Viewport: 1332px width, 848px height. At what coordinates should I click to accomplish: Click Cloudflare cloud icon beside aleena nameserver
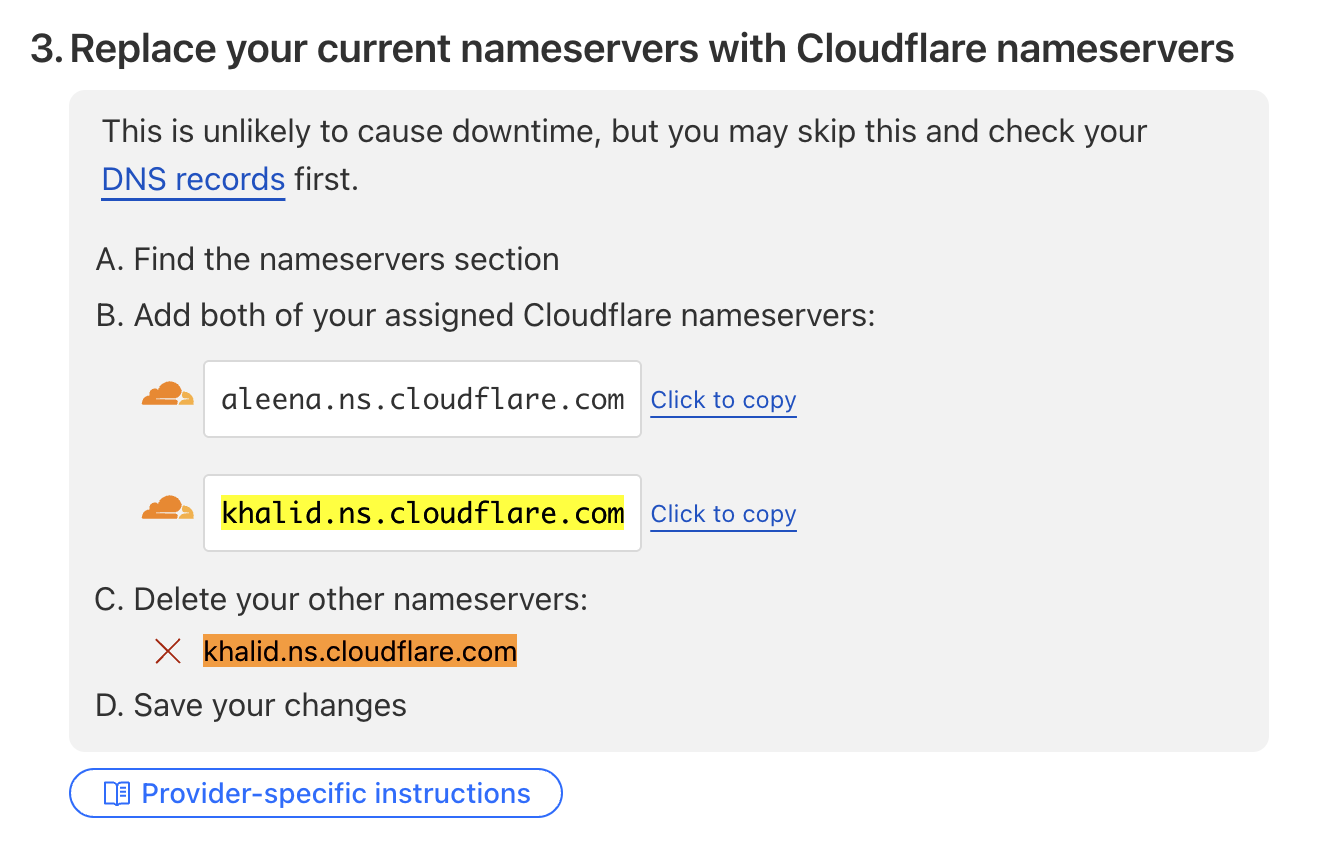tap(167, 395)
